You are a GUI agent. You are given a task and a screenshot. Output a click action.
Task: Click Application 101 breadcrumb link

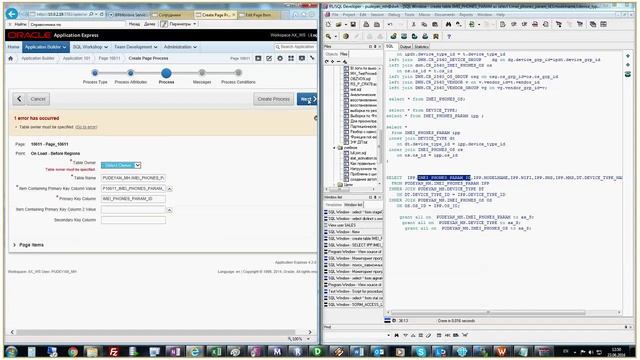pos(76,58)
